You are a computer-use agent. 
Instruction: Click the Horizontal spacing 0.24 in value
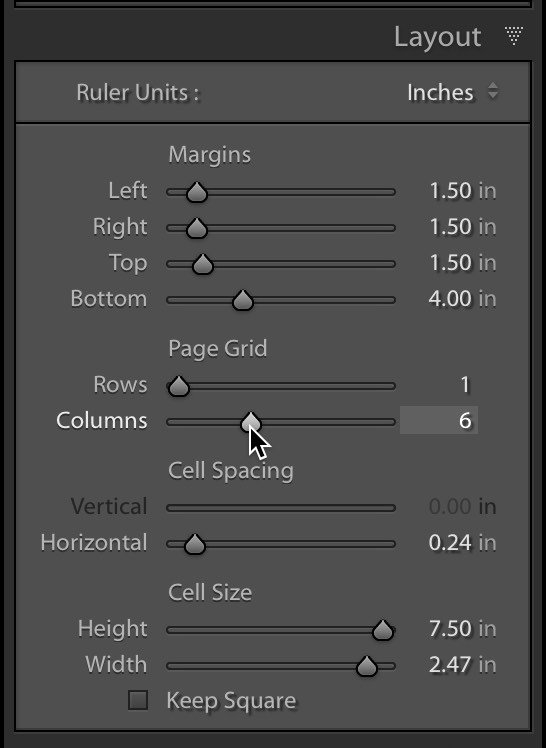pyautogui.click(x=462, y=543)
